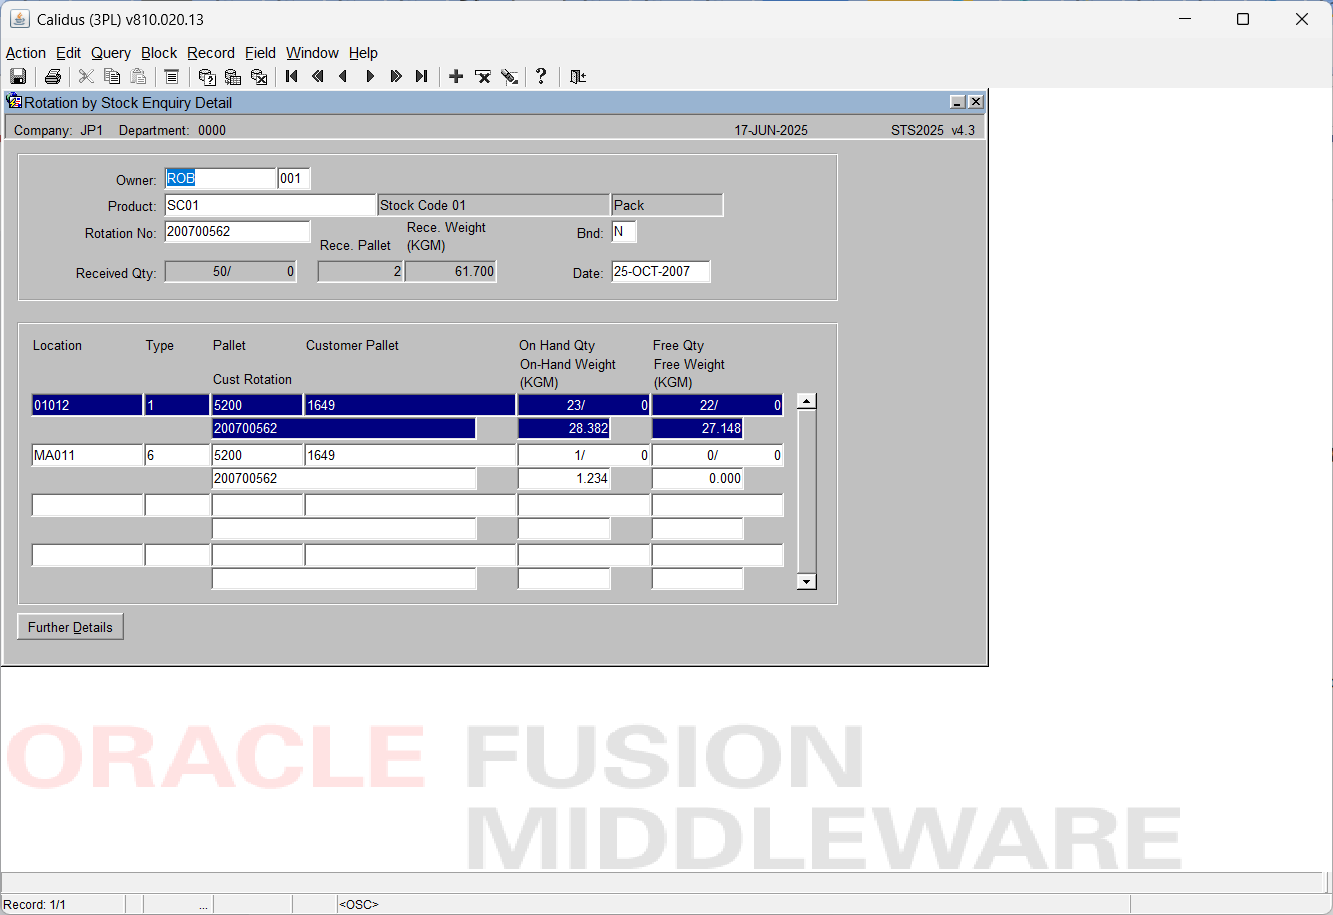Click the Save diskette toolbar icon
1333x915 pixels.
18,77
